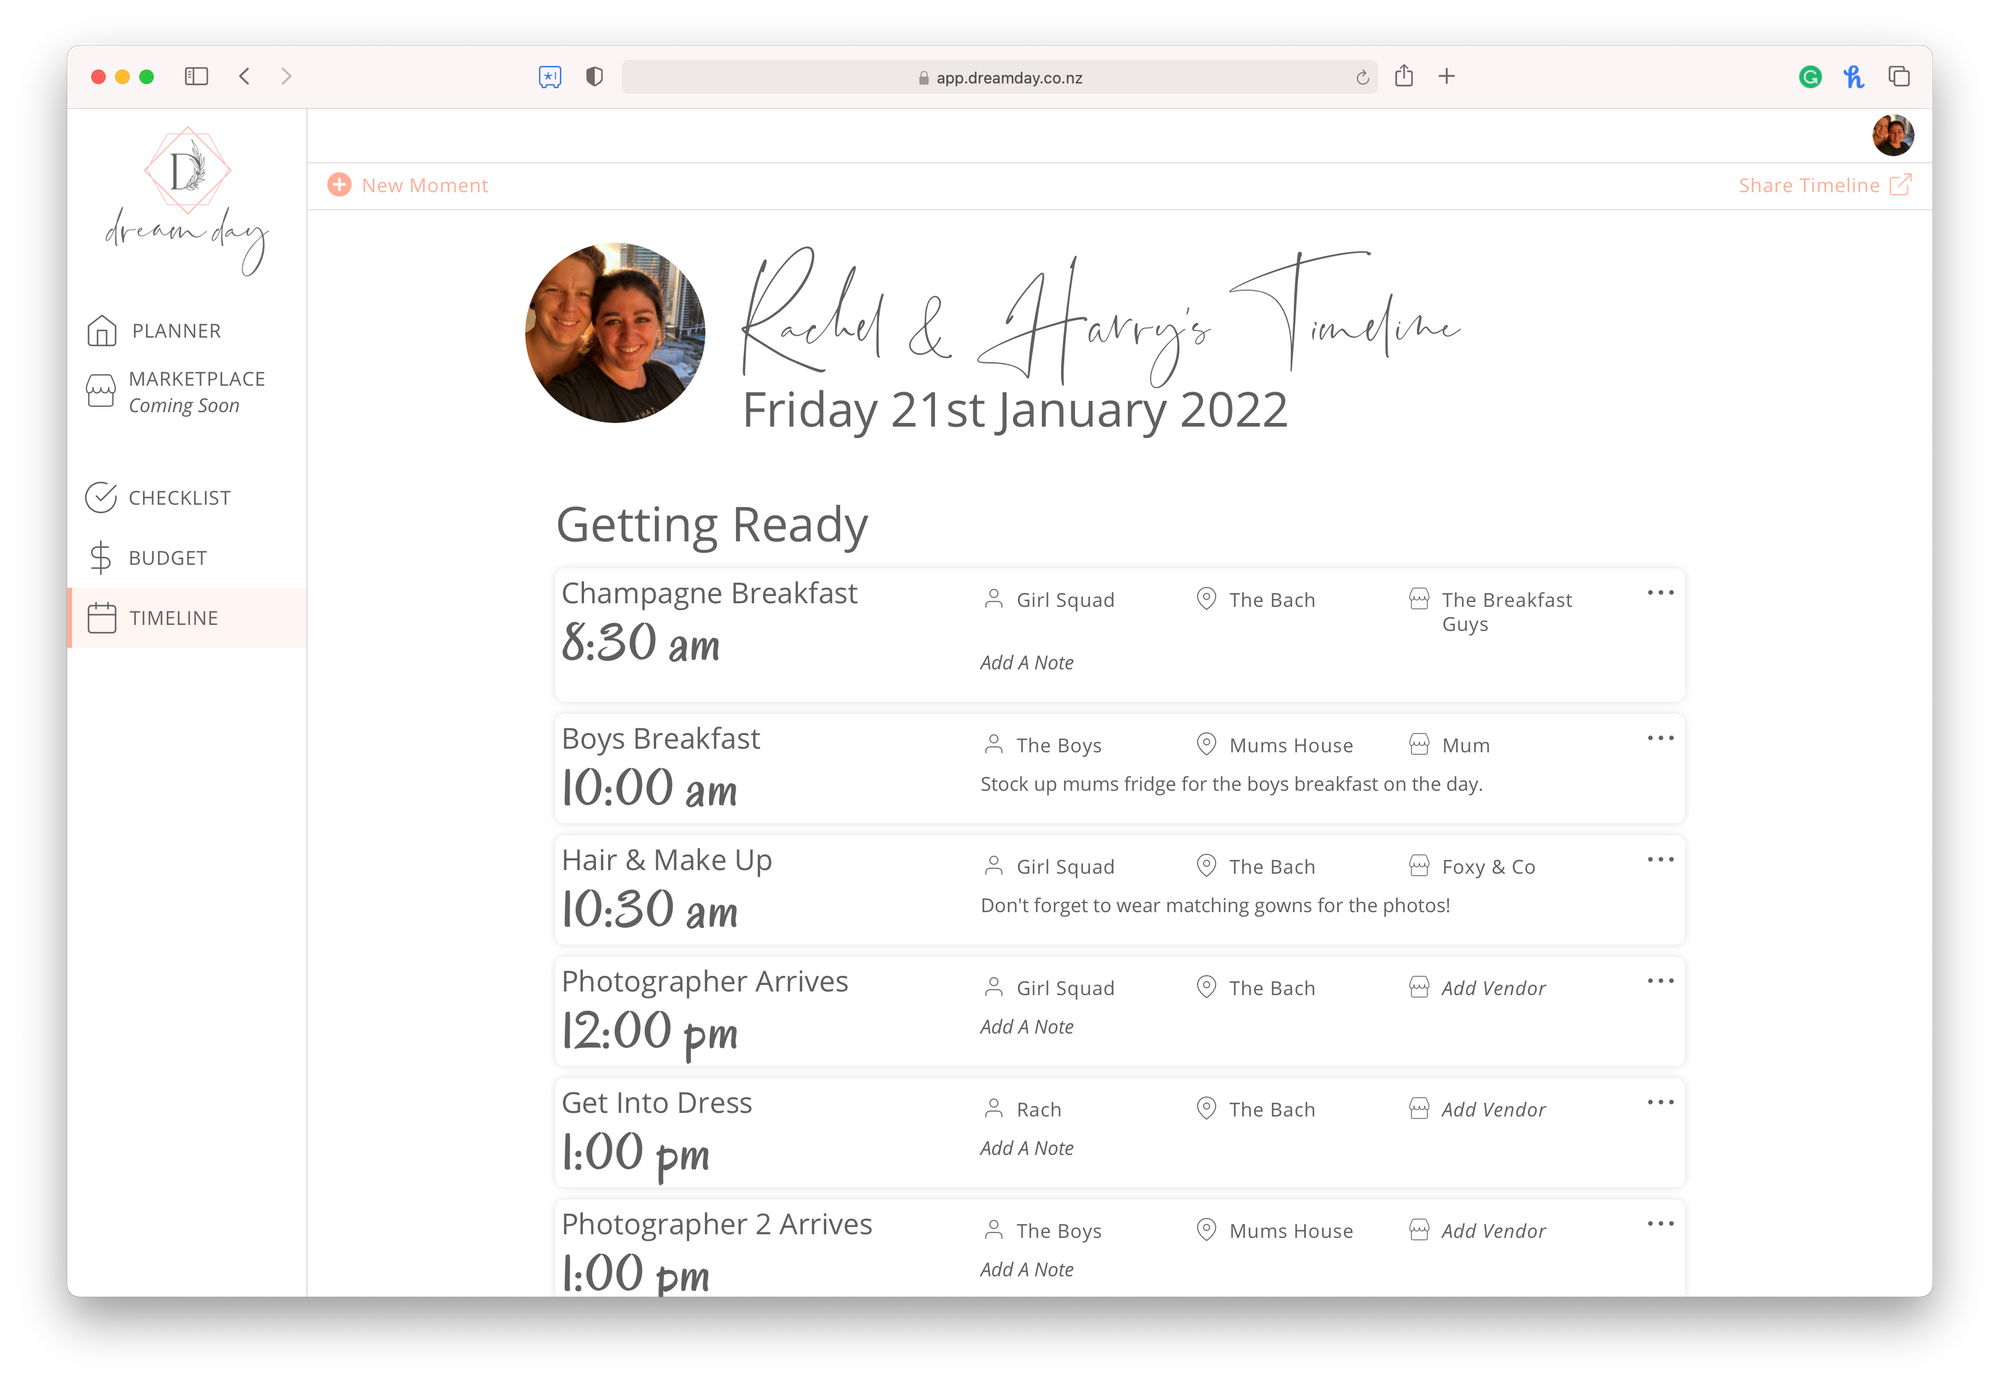Screen dimensions: 2000x1386
Task: Click the Photographer 2 Arrives title
Action: click(716, 1224)
